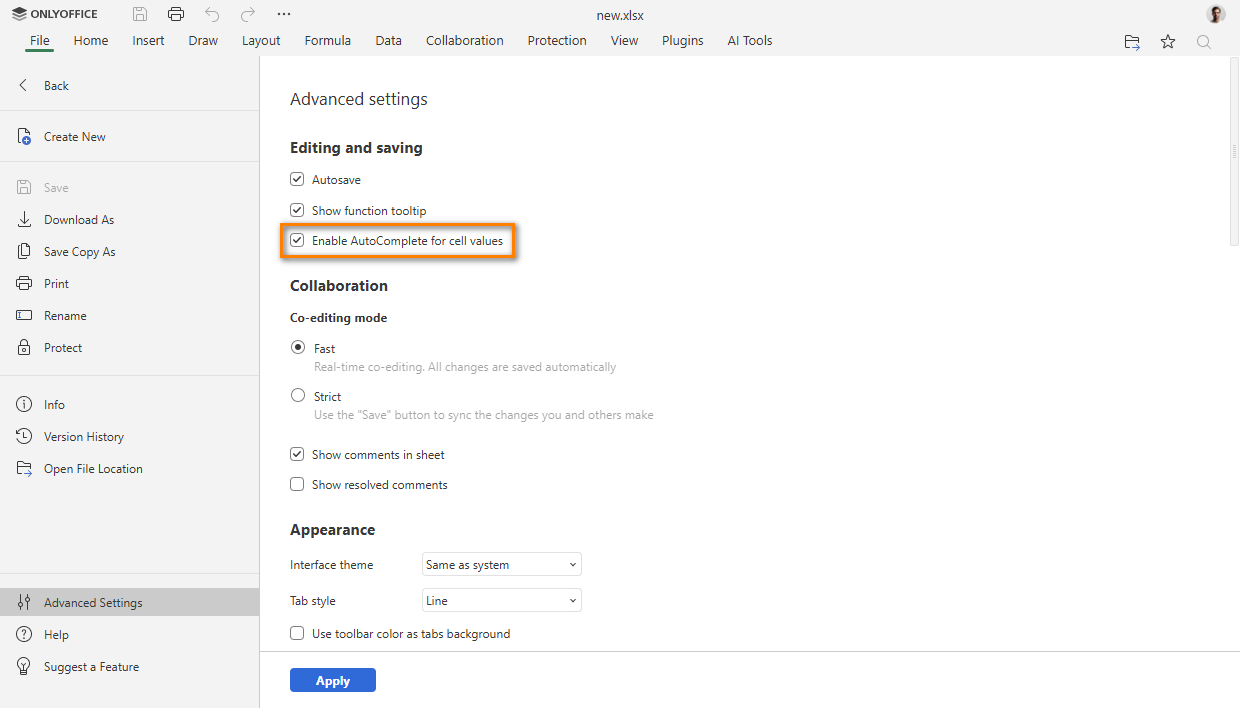This screenshot has width=1240, height=708.
Task: Open Version History in sidebar
Action: pos(130,437)
